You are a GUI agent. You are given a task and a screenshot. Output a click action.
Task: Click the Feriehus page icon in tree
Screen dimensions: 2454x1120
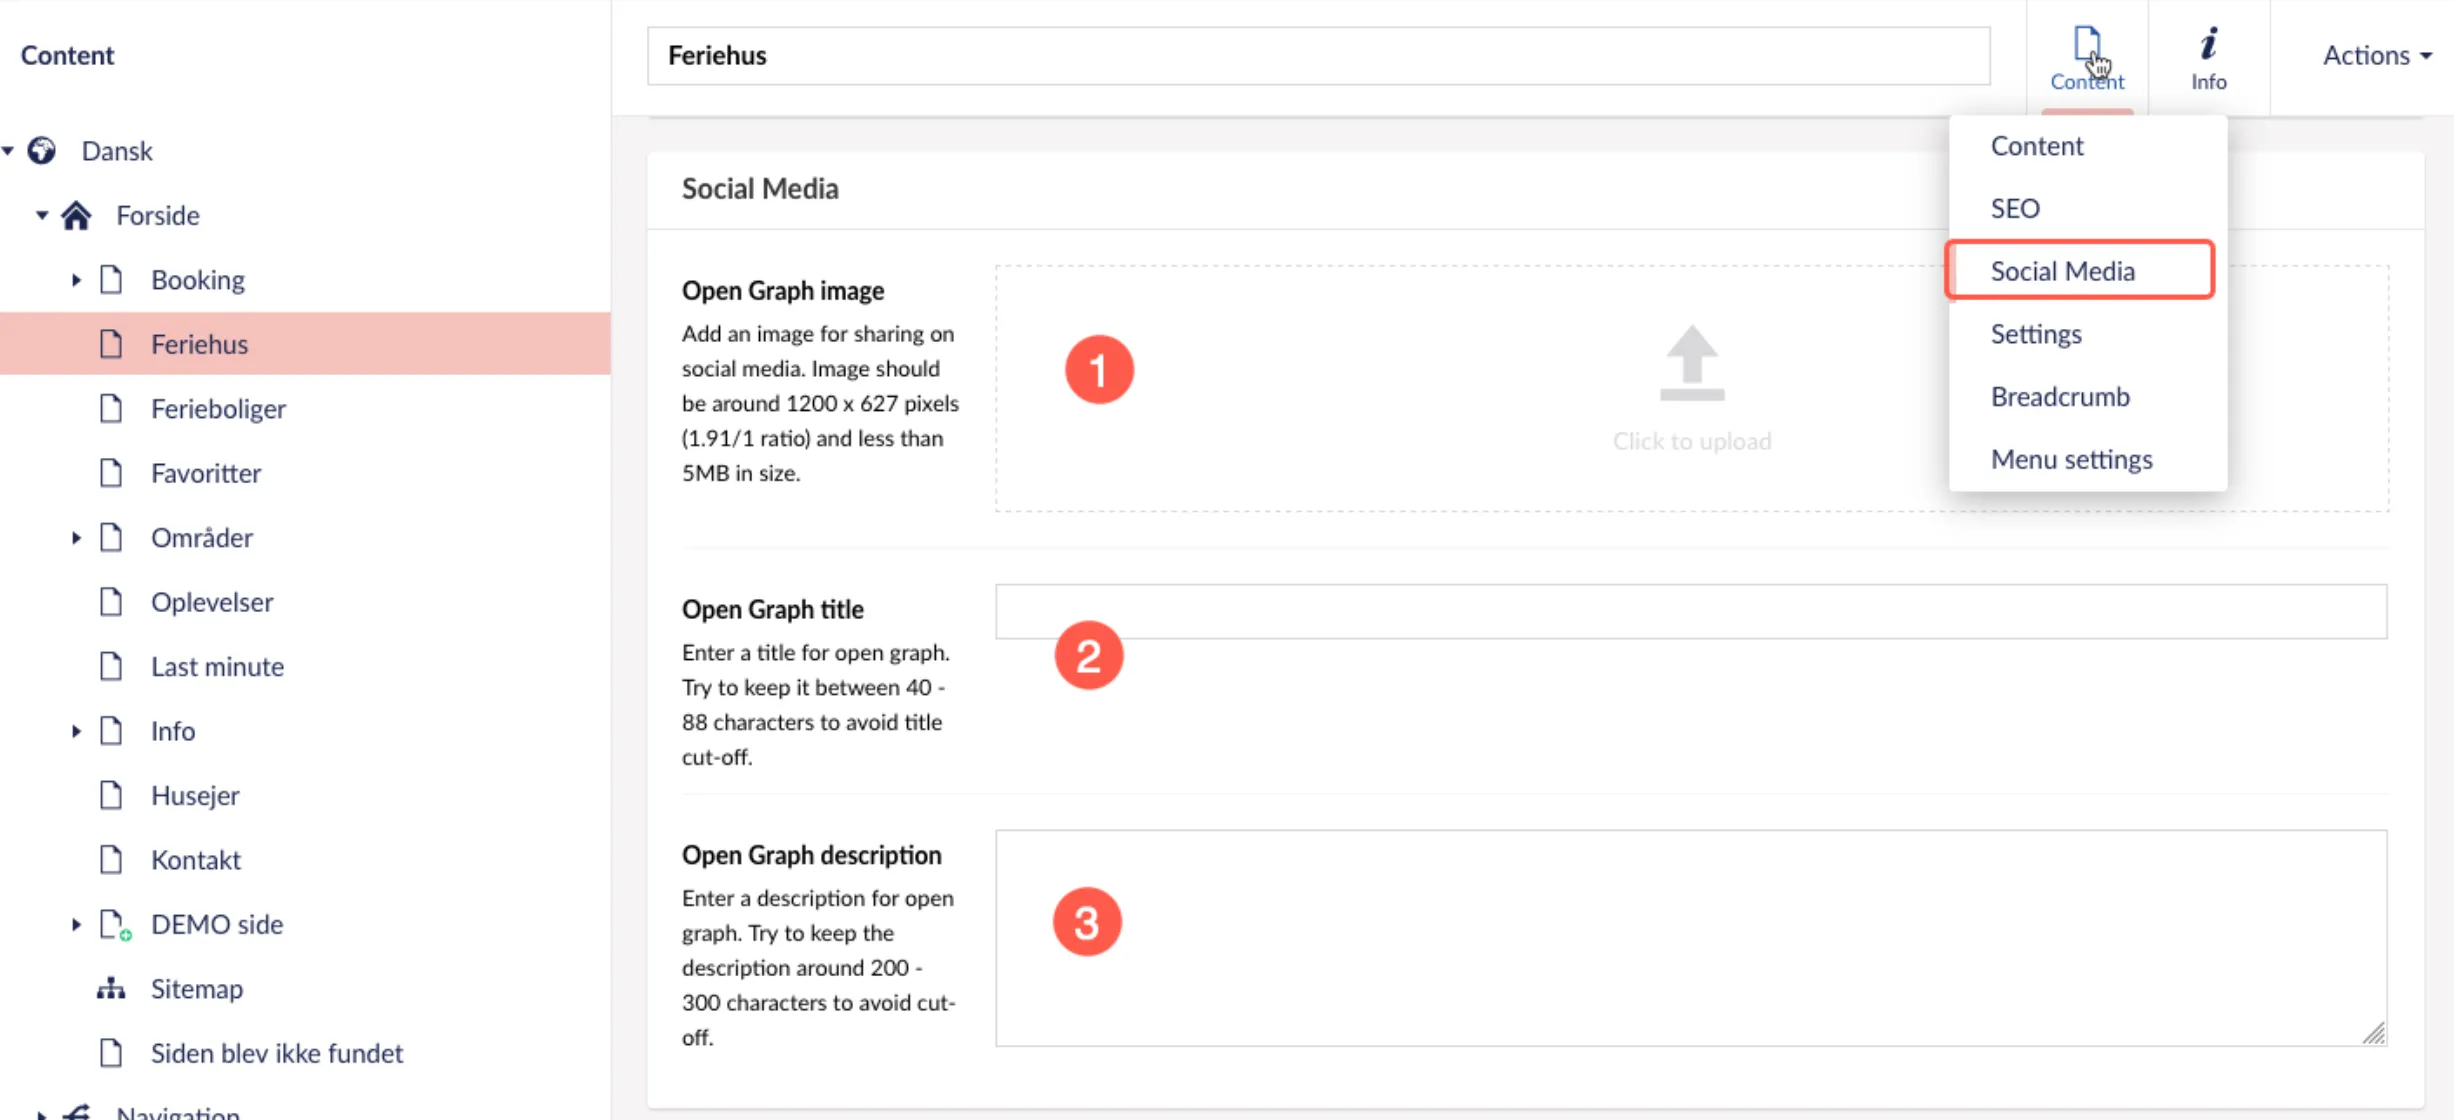point(111,344)
